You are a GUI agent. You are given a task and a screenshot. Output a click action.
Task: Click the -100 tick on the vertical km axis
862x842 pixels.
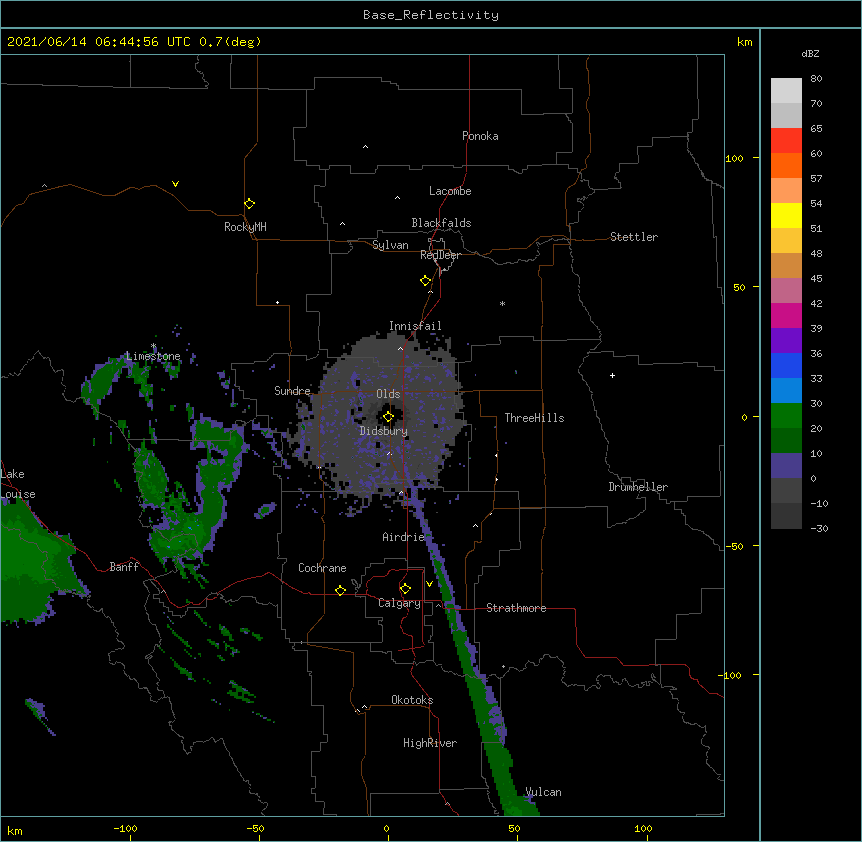731,675
